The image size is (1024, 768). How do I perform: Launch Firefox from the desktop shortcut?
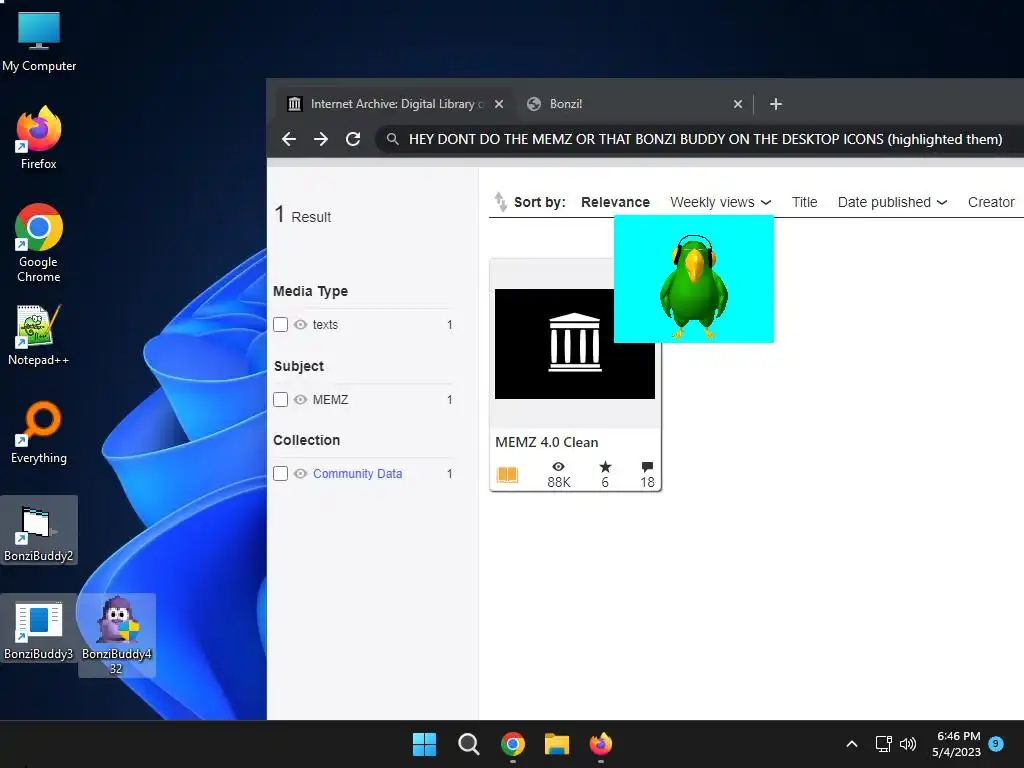(39, 138)
